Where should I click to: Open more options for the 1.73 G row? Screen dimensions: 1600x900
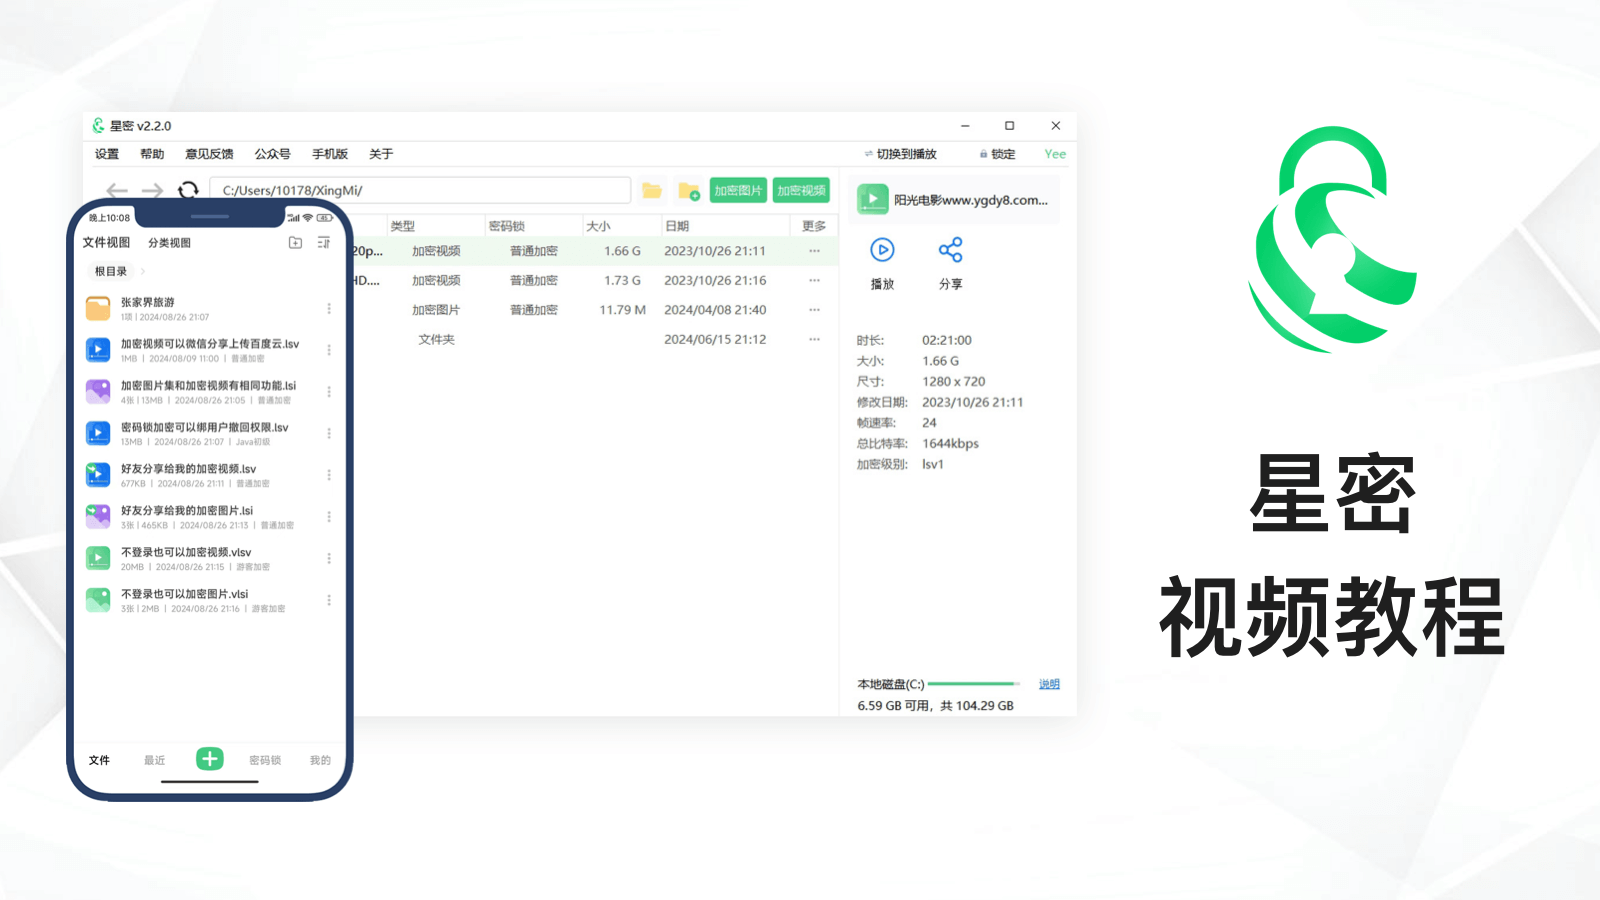point(815,280)
